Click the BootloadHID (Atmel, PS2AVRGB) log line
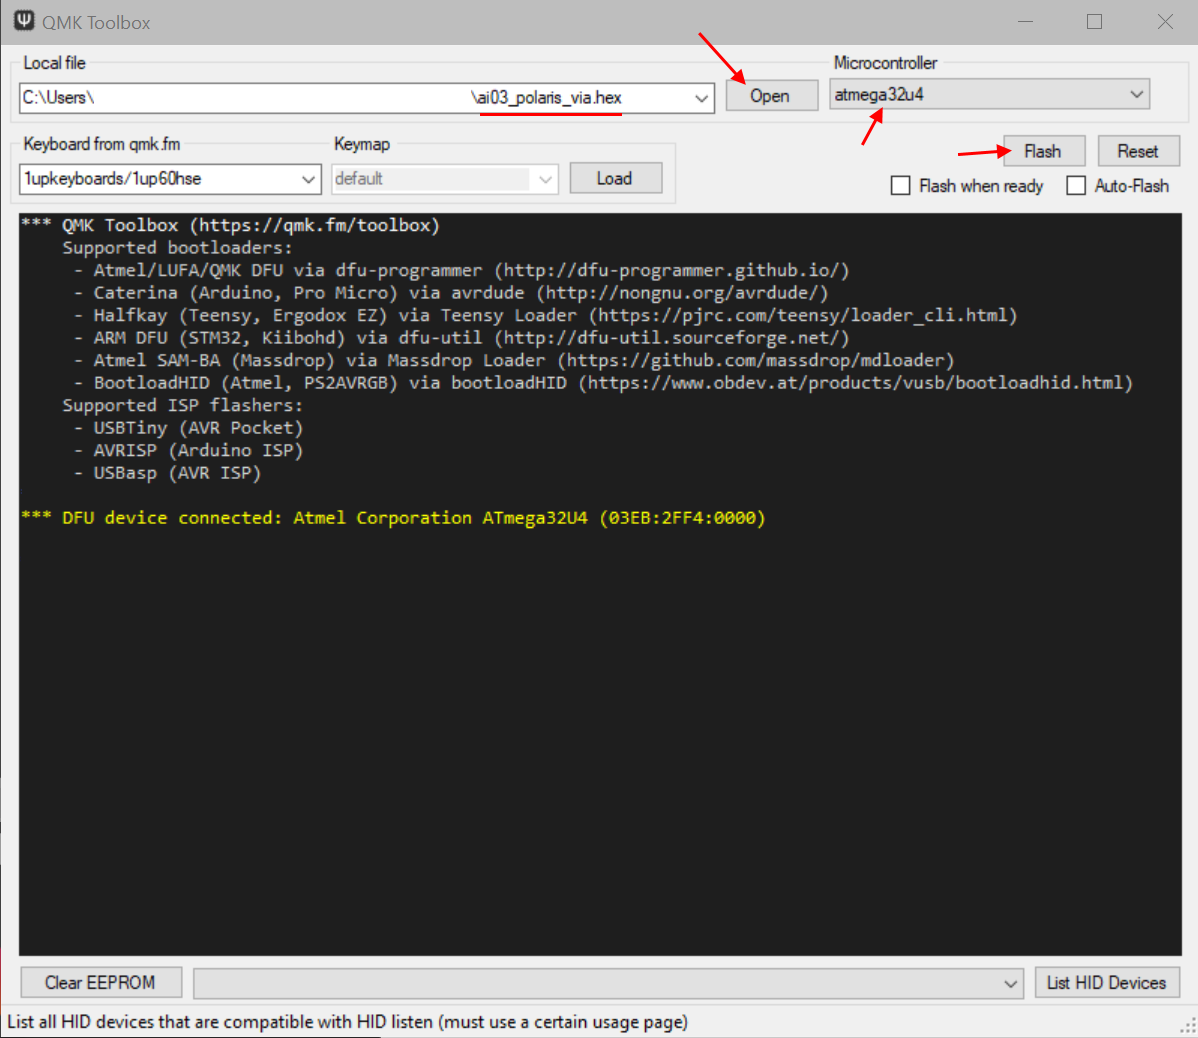 (x=604, y=383)
